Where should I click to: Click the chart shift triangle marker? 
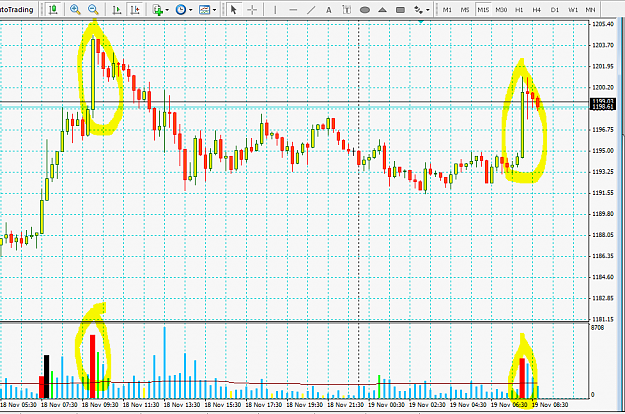tap(421, 22)
